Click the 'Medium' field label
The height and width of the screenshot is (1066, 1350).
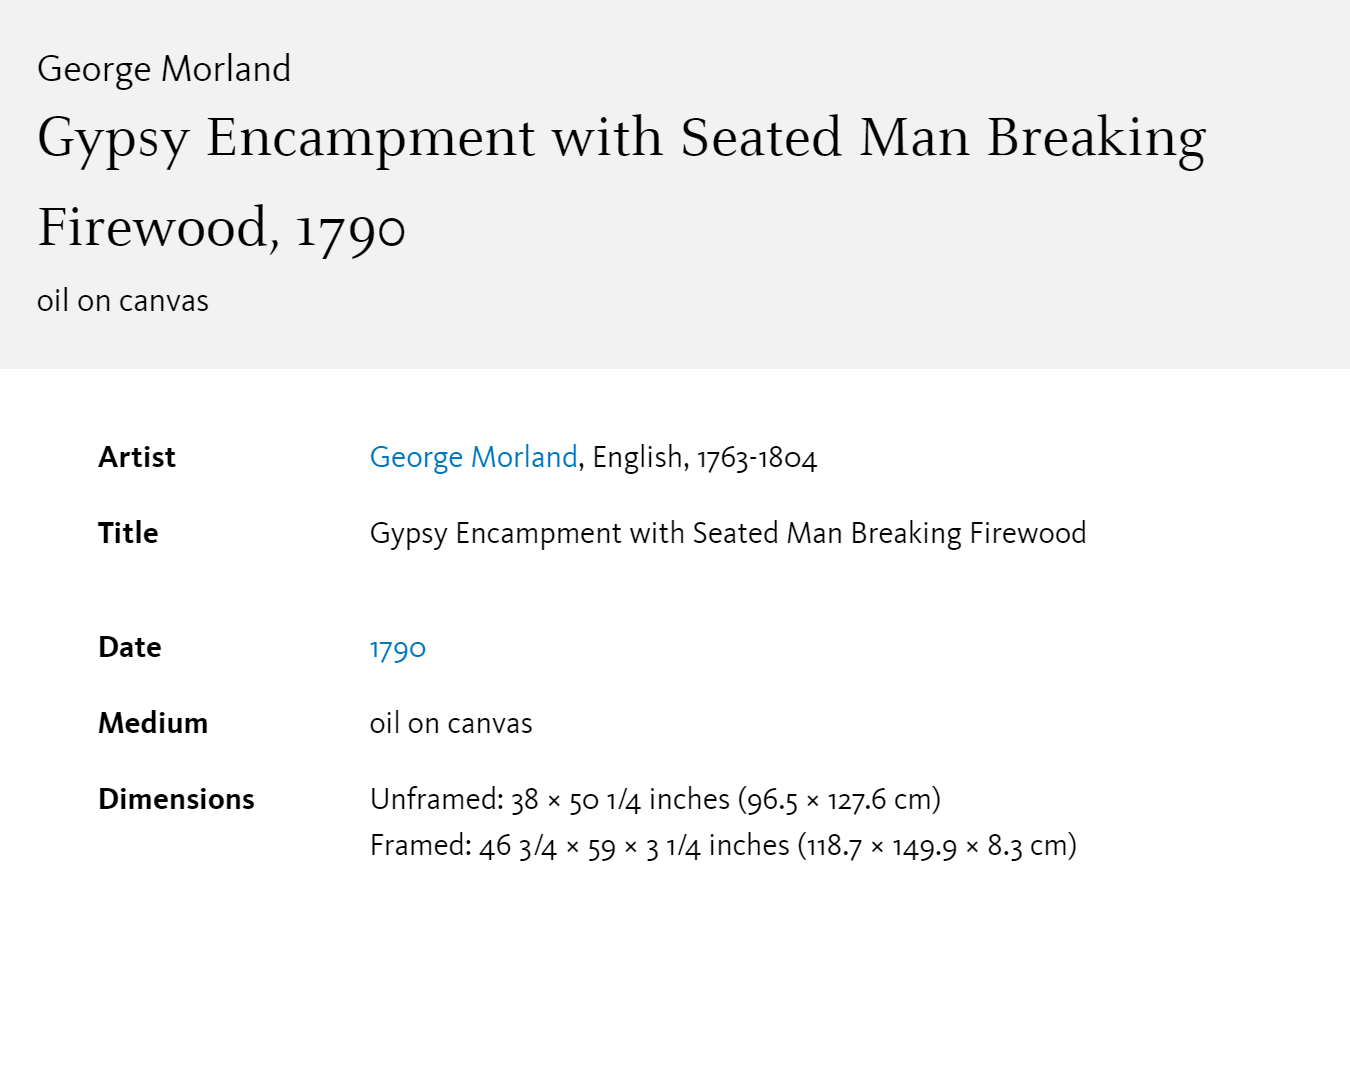click(x=153, y=723)
